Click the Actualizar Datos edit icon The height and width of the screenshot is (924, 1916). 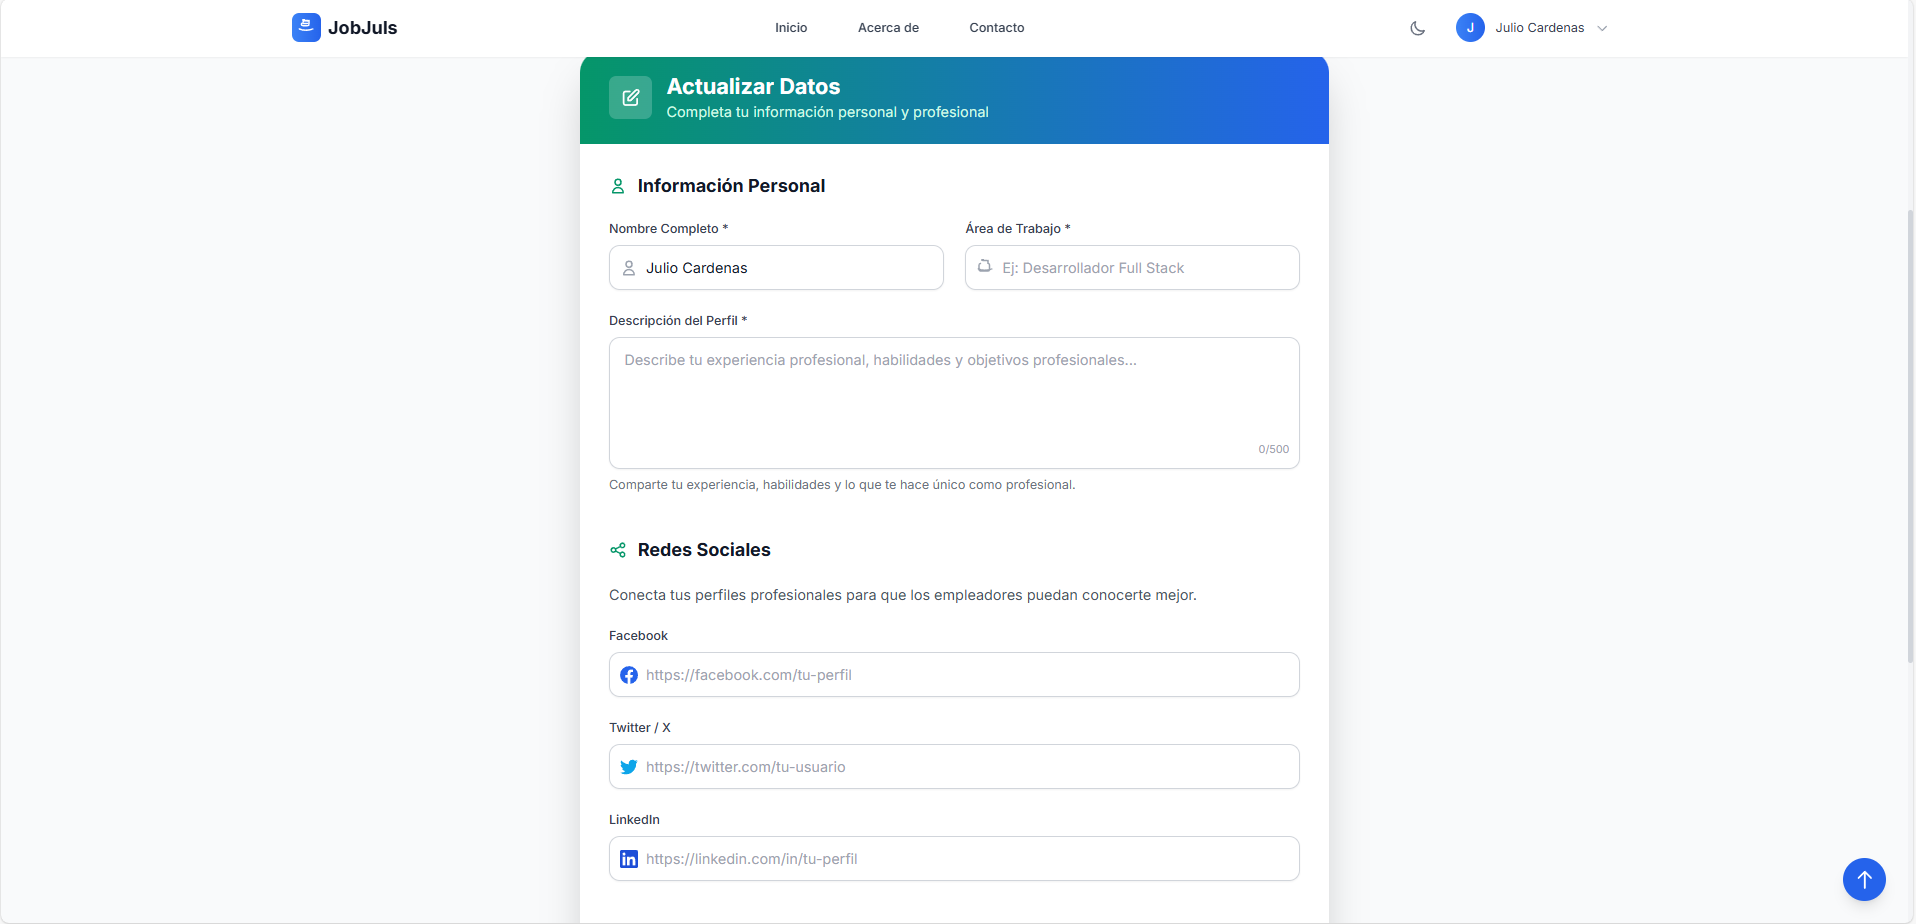pos(631,98)
